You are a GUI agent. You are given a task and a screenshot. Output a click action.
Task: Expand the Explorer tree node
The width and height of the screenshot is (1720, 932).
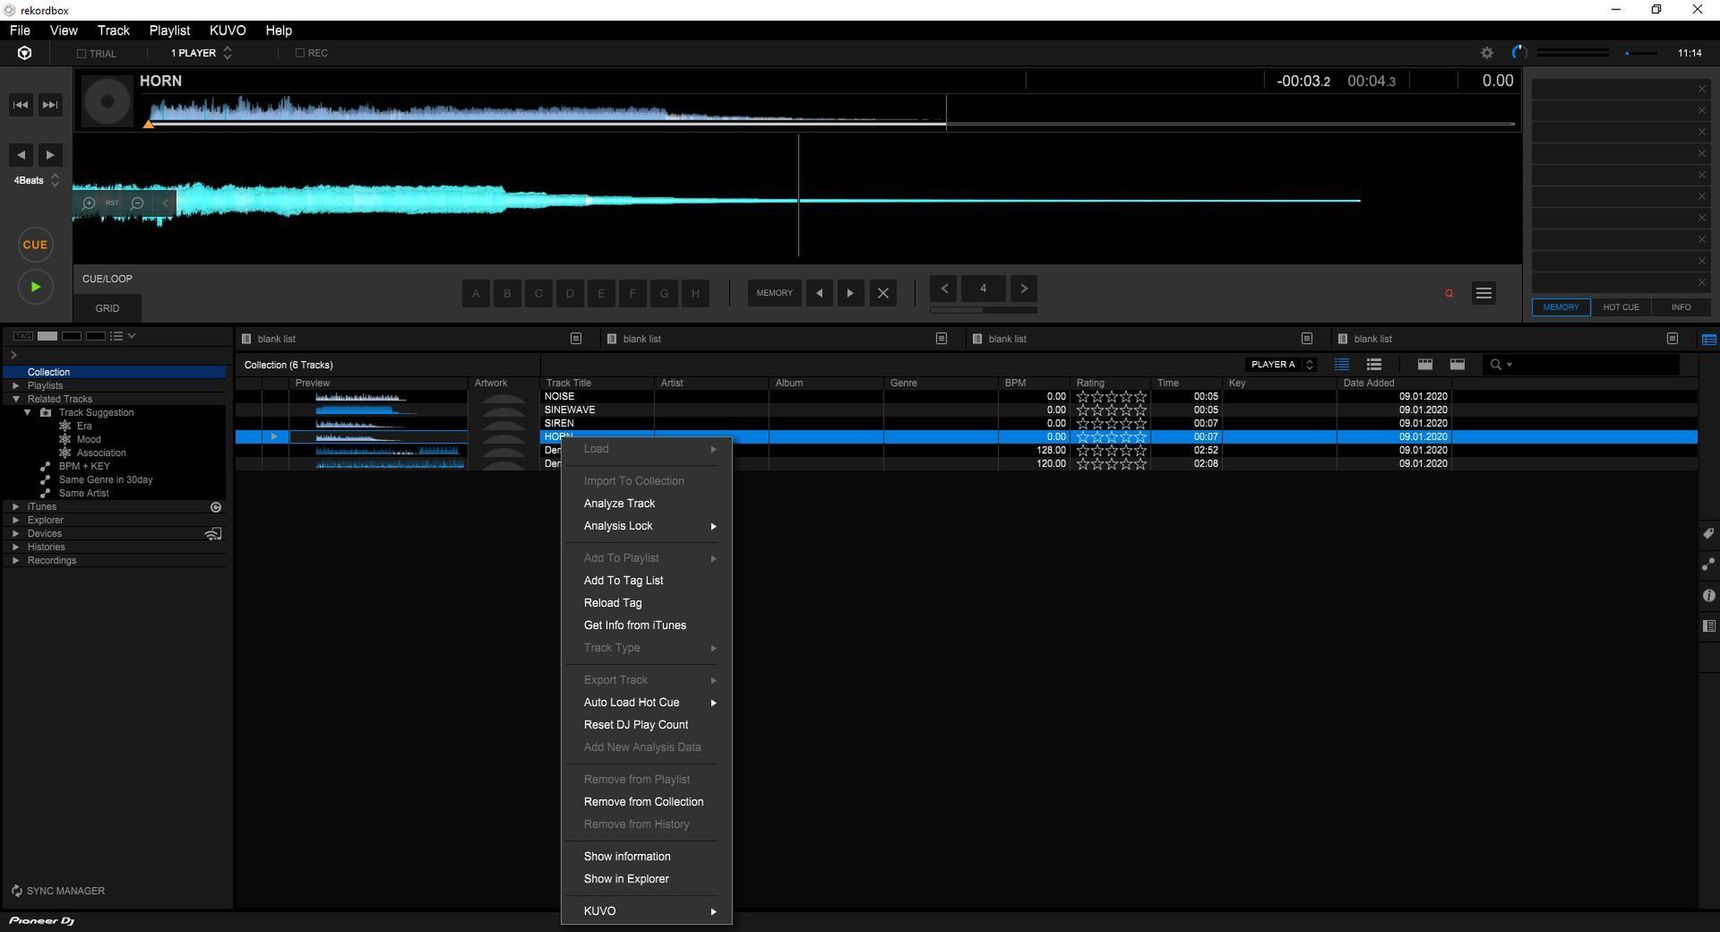click(16, 520)
